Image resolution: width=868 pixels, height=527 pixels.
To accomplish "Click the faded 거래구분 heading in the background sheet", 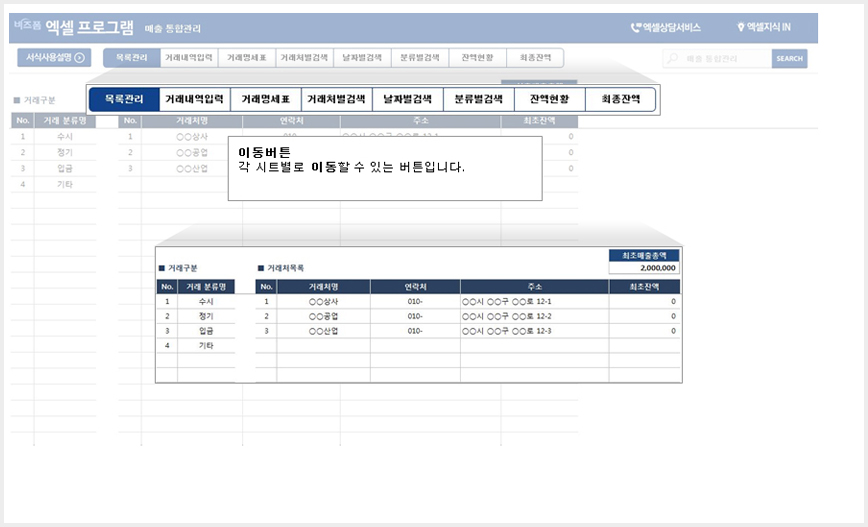I will [39, 100].
